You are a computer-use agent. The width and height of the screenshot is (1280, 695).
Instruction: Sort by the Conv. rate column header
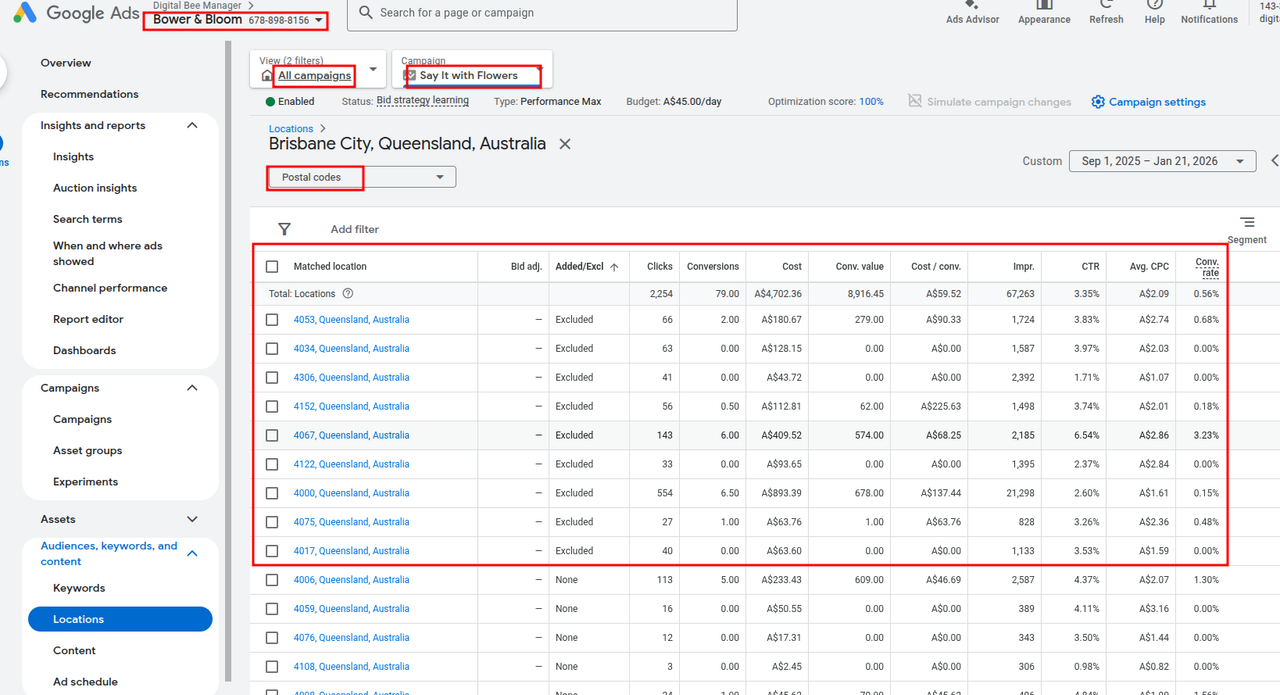tap(1208, 267)
